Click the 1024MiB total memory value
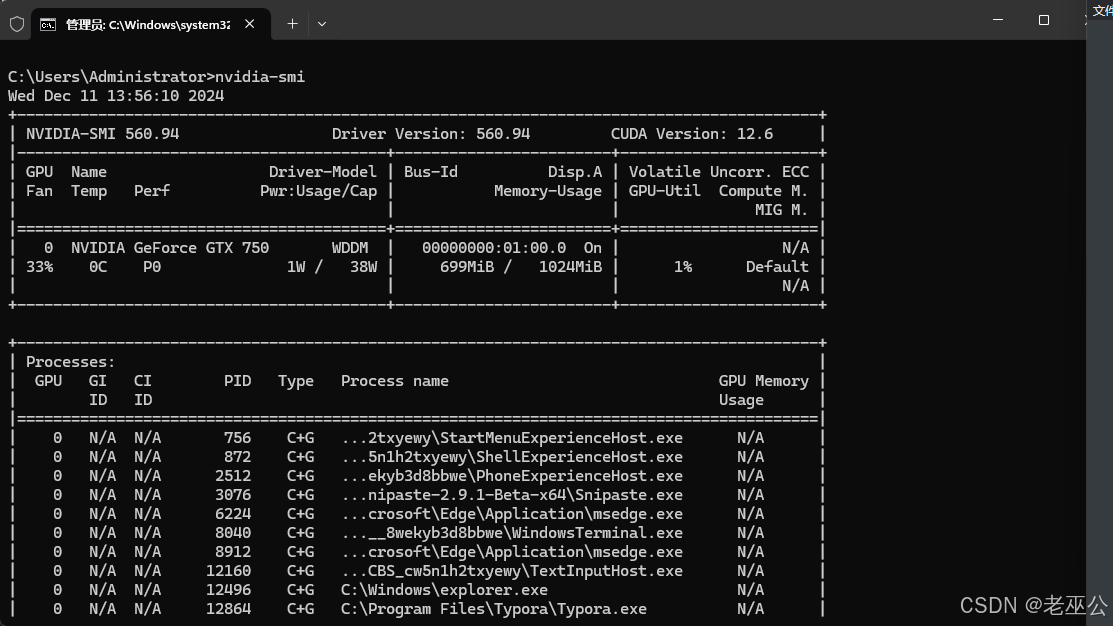The width and height of the screenshot is (1113, 626). (570, 267)
